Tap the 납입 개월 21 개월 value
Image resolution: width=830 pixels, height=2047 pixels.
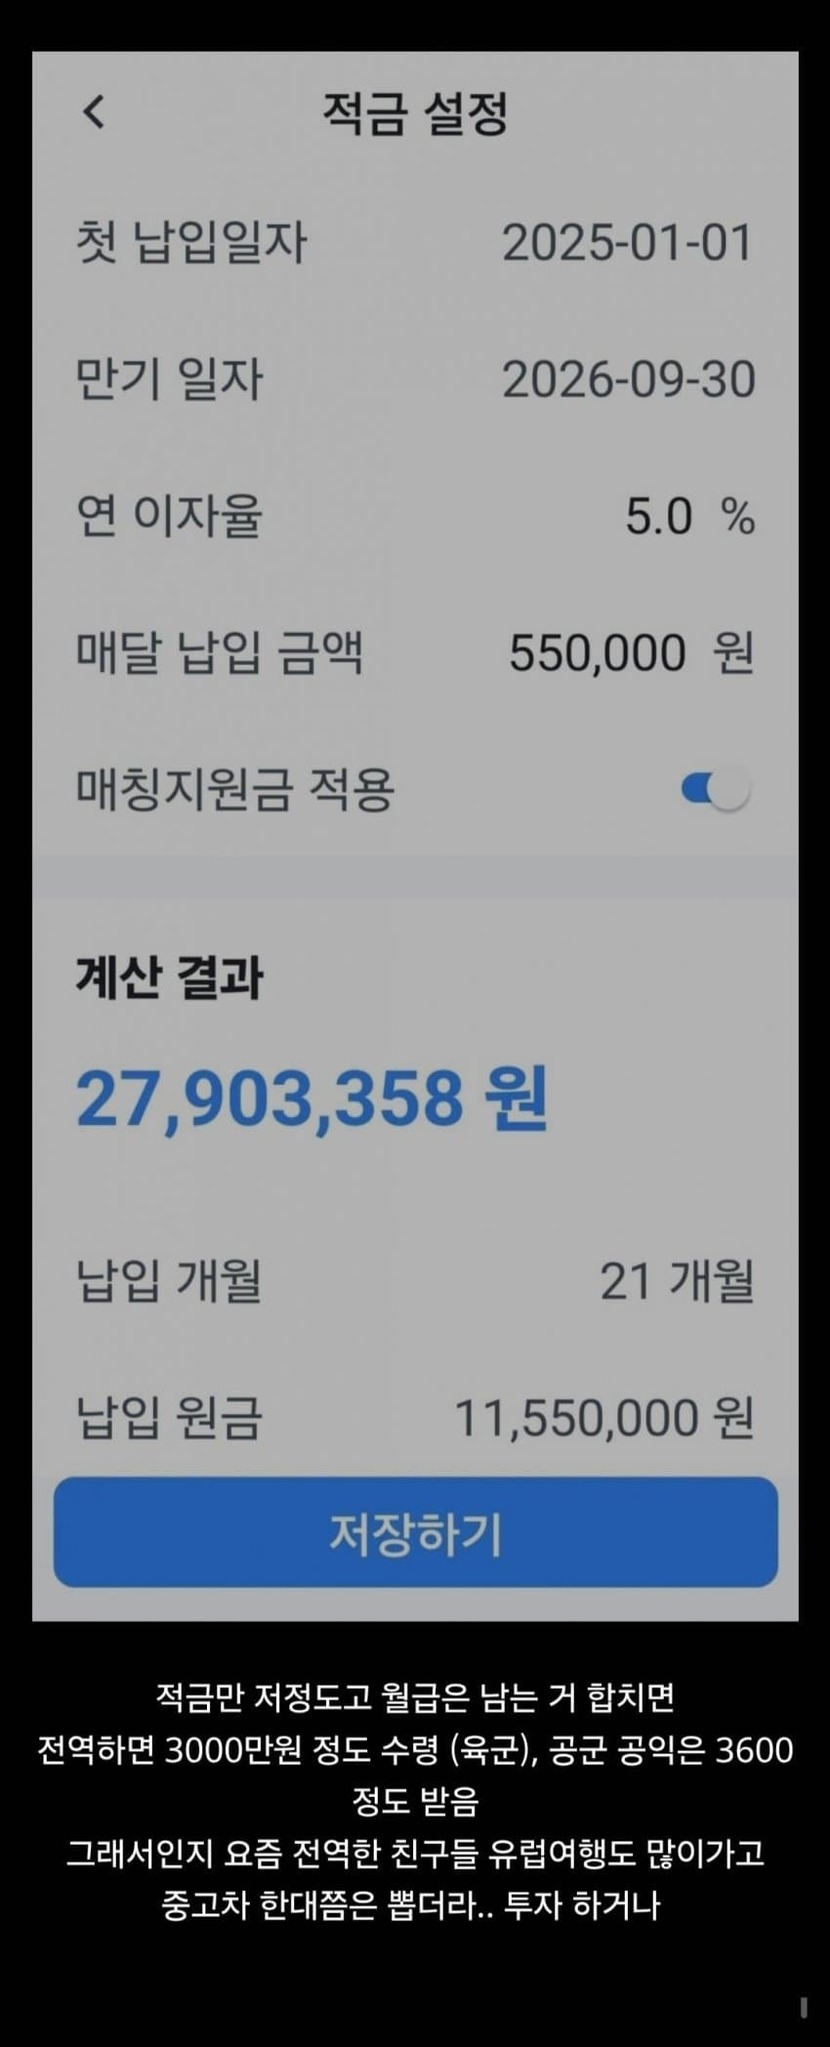pyautogui.click(x=677, y=1281)
